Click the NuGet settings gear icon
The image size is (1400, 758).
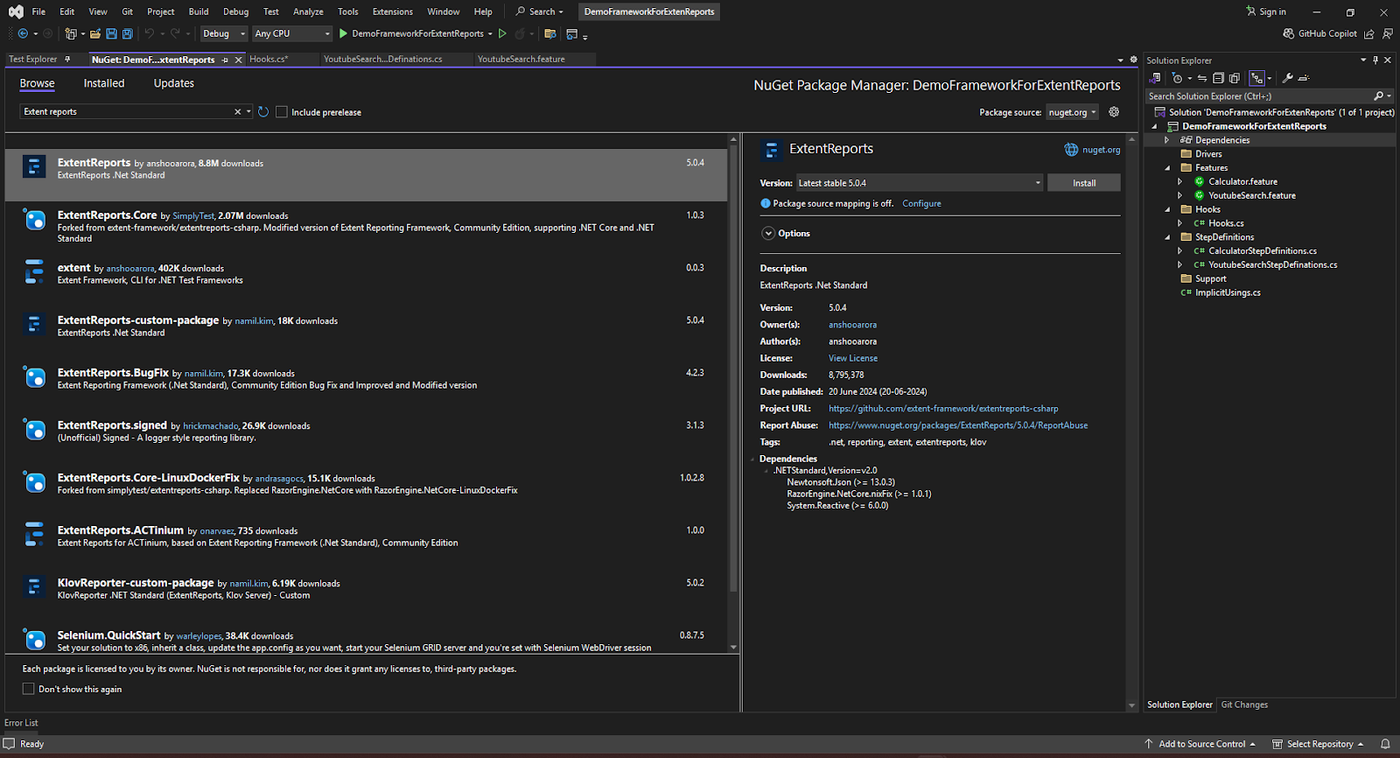point(1114,112)
